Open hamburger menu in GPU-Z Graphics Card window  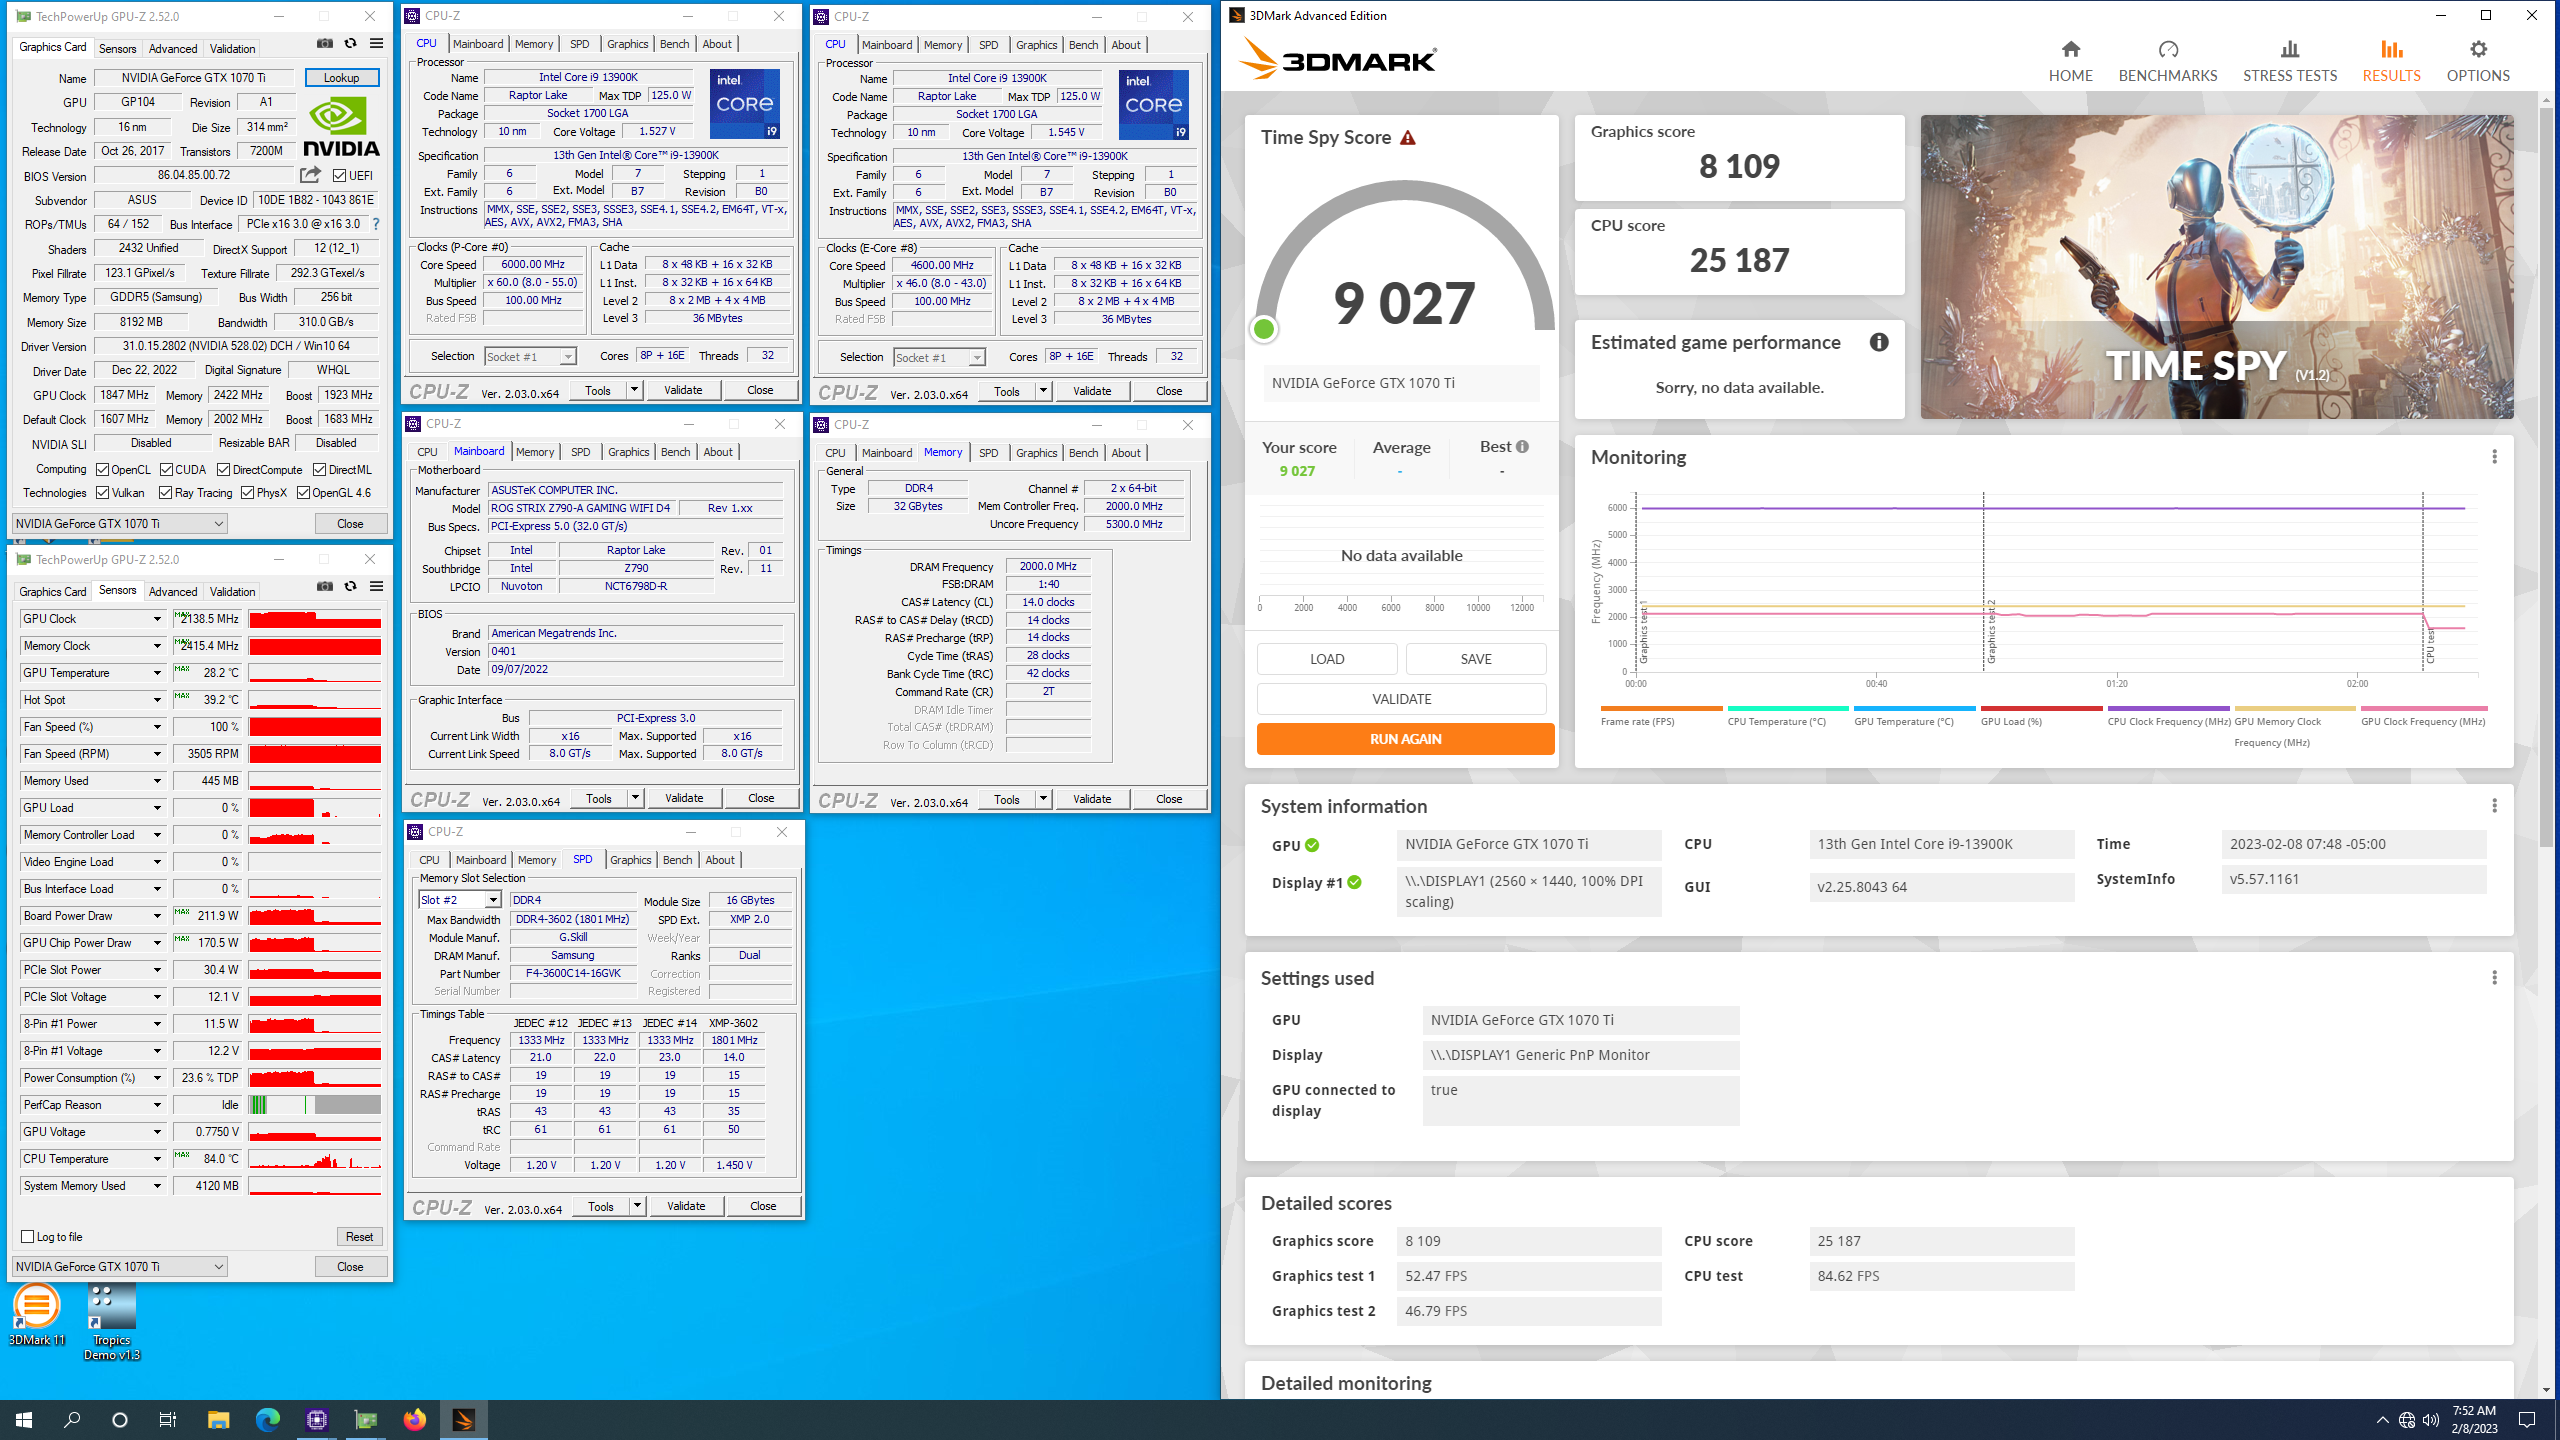pyautogui.click(x=376, y=44)
